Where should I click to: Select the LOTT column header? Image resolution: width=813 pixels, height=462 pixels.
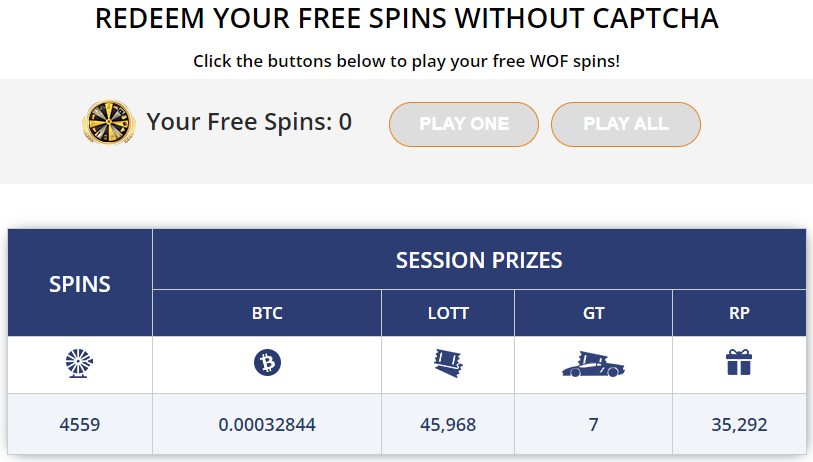point(448,313)
